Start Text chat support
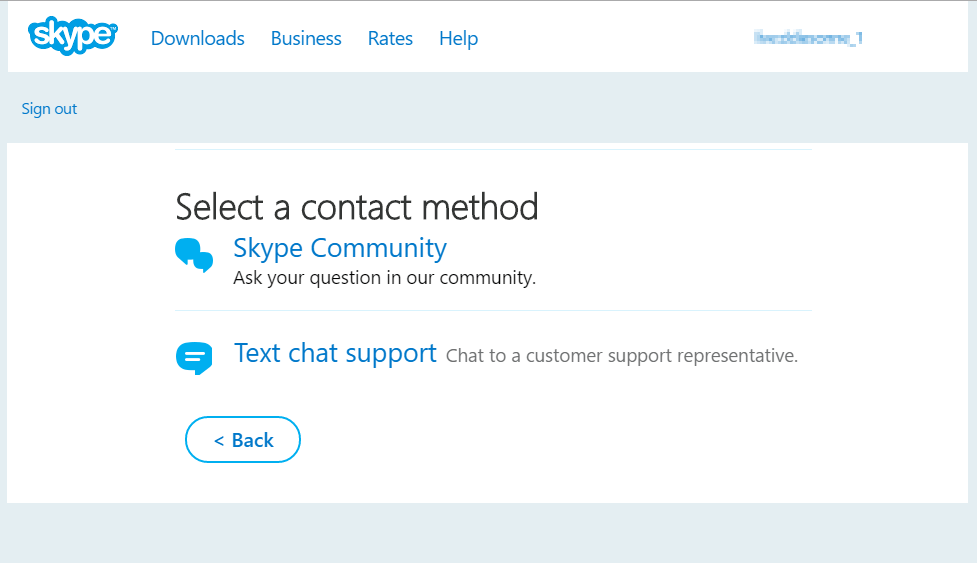The height and width of the screenshot is (563, 977). 335,353
